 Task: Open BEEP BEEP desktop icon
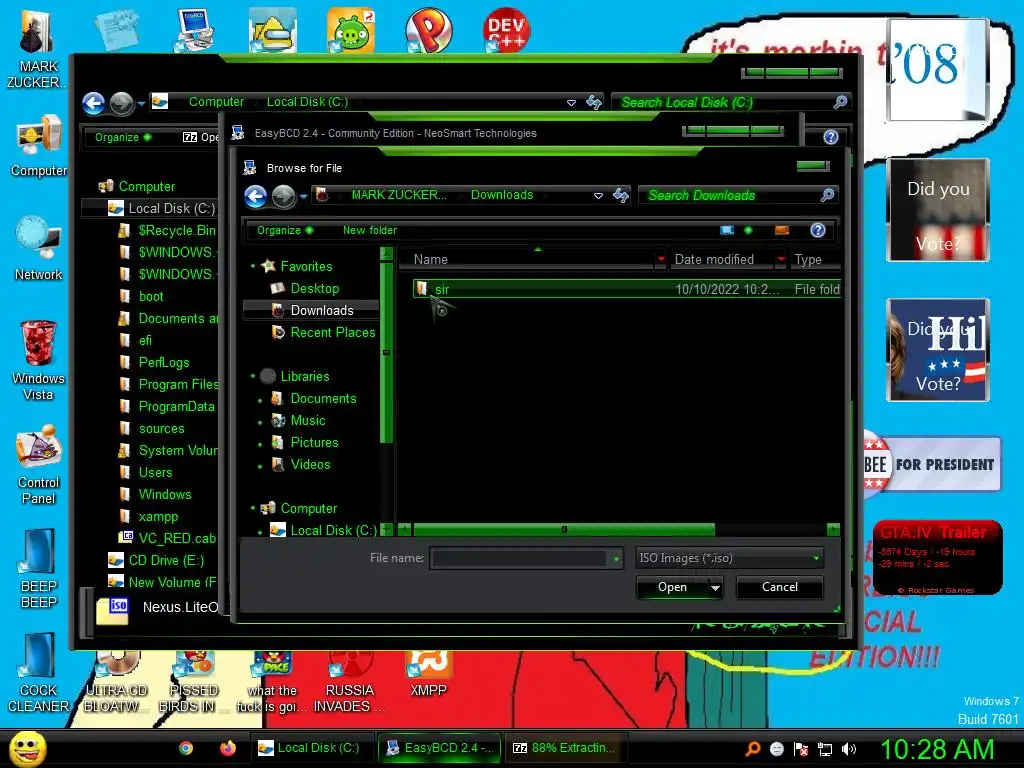click(x=39, y=568)
